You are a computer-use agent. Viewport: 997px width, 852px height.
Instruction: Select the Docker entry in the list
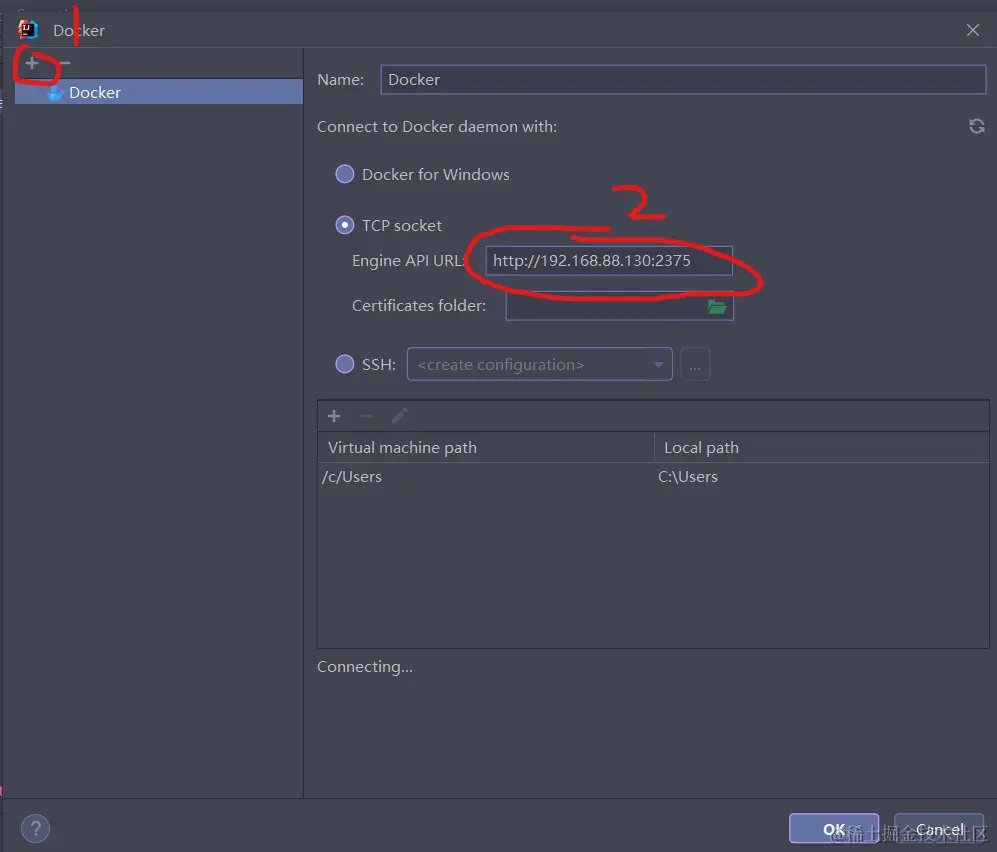point(158,92)
